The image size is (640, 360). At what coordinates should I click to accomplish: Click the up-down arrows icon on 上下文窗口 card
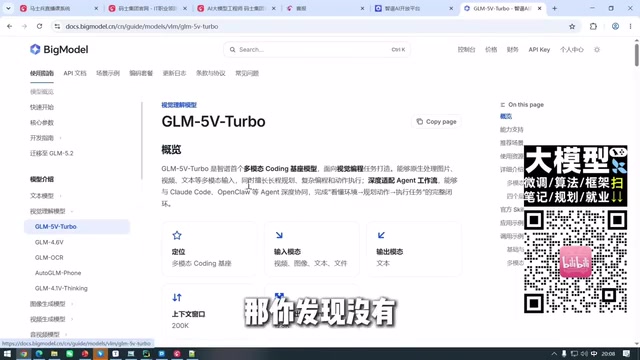[x=177, y=297]
